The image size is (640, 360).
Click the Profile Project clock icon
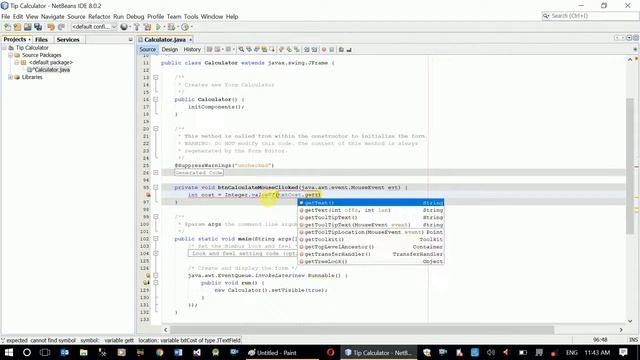click(x=185, y=27)
